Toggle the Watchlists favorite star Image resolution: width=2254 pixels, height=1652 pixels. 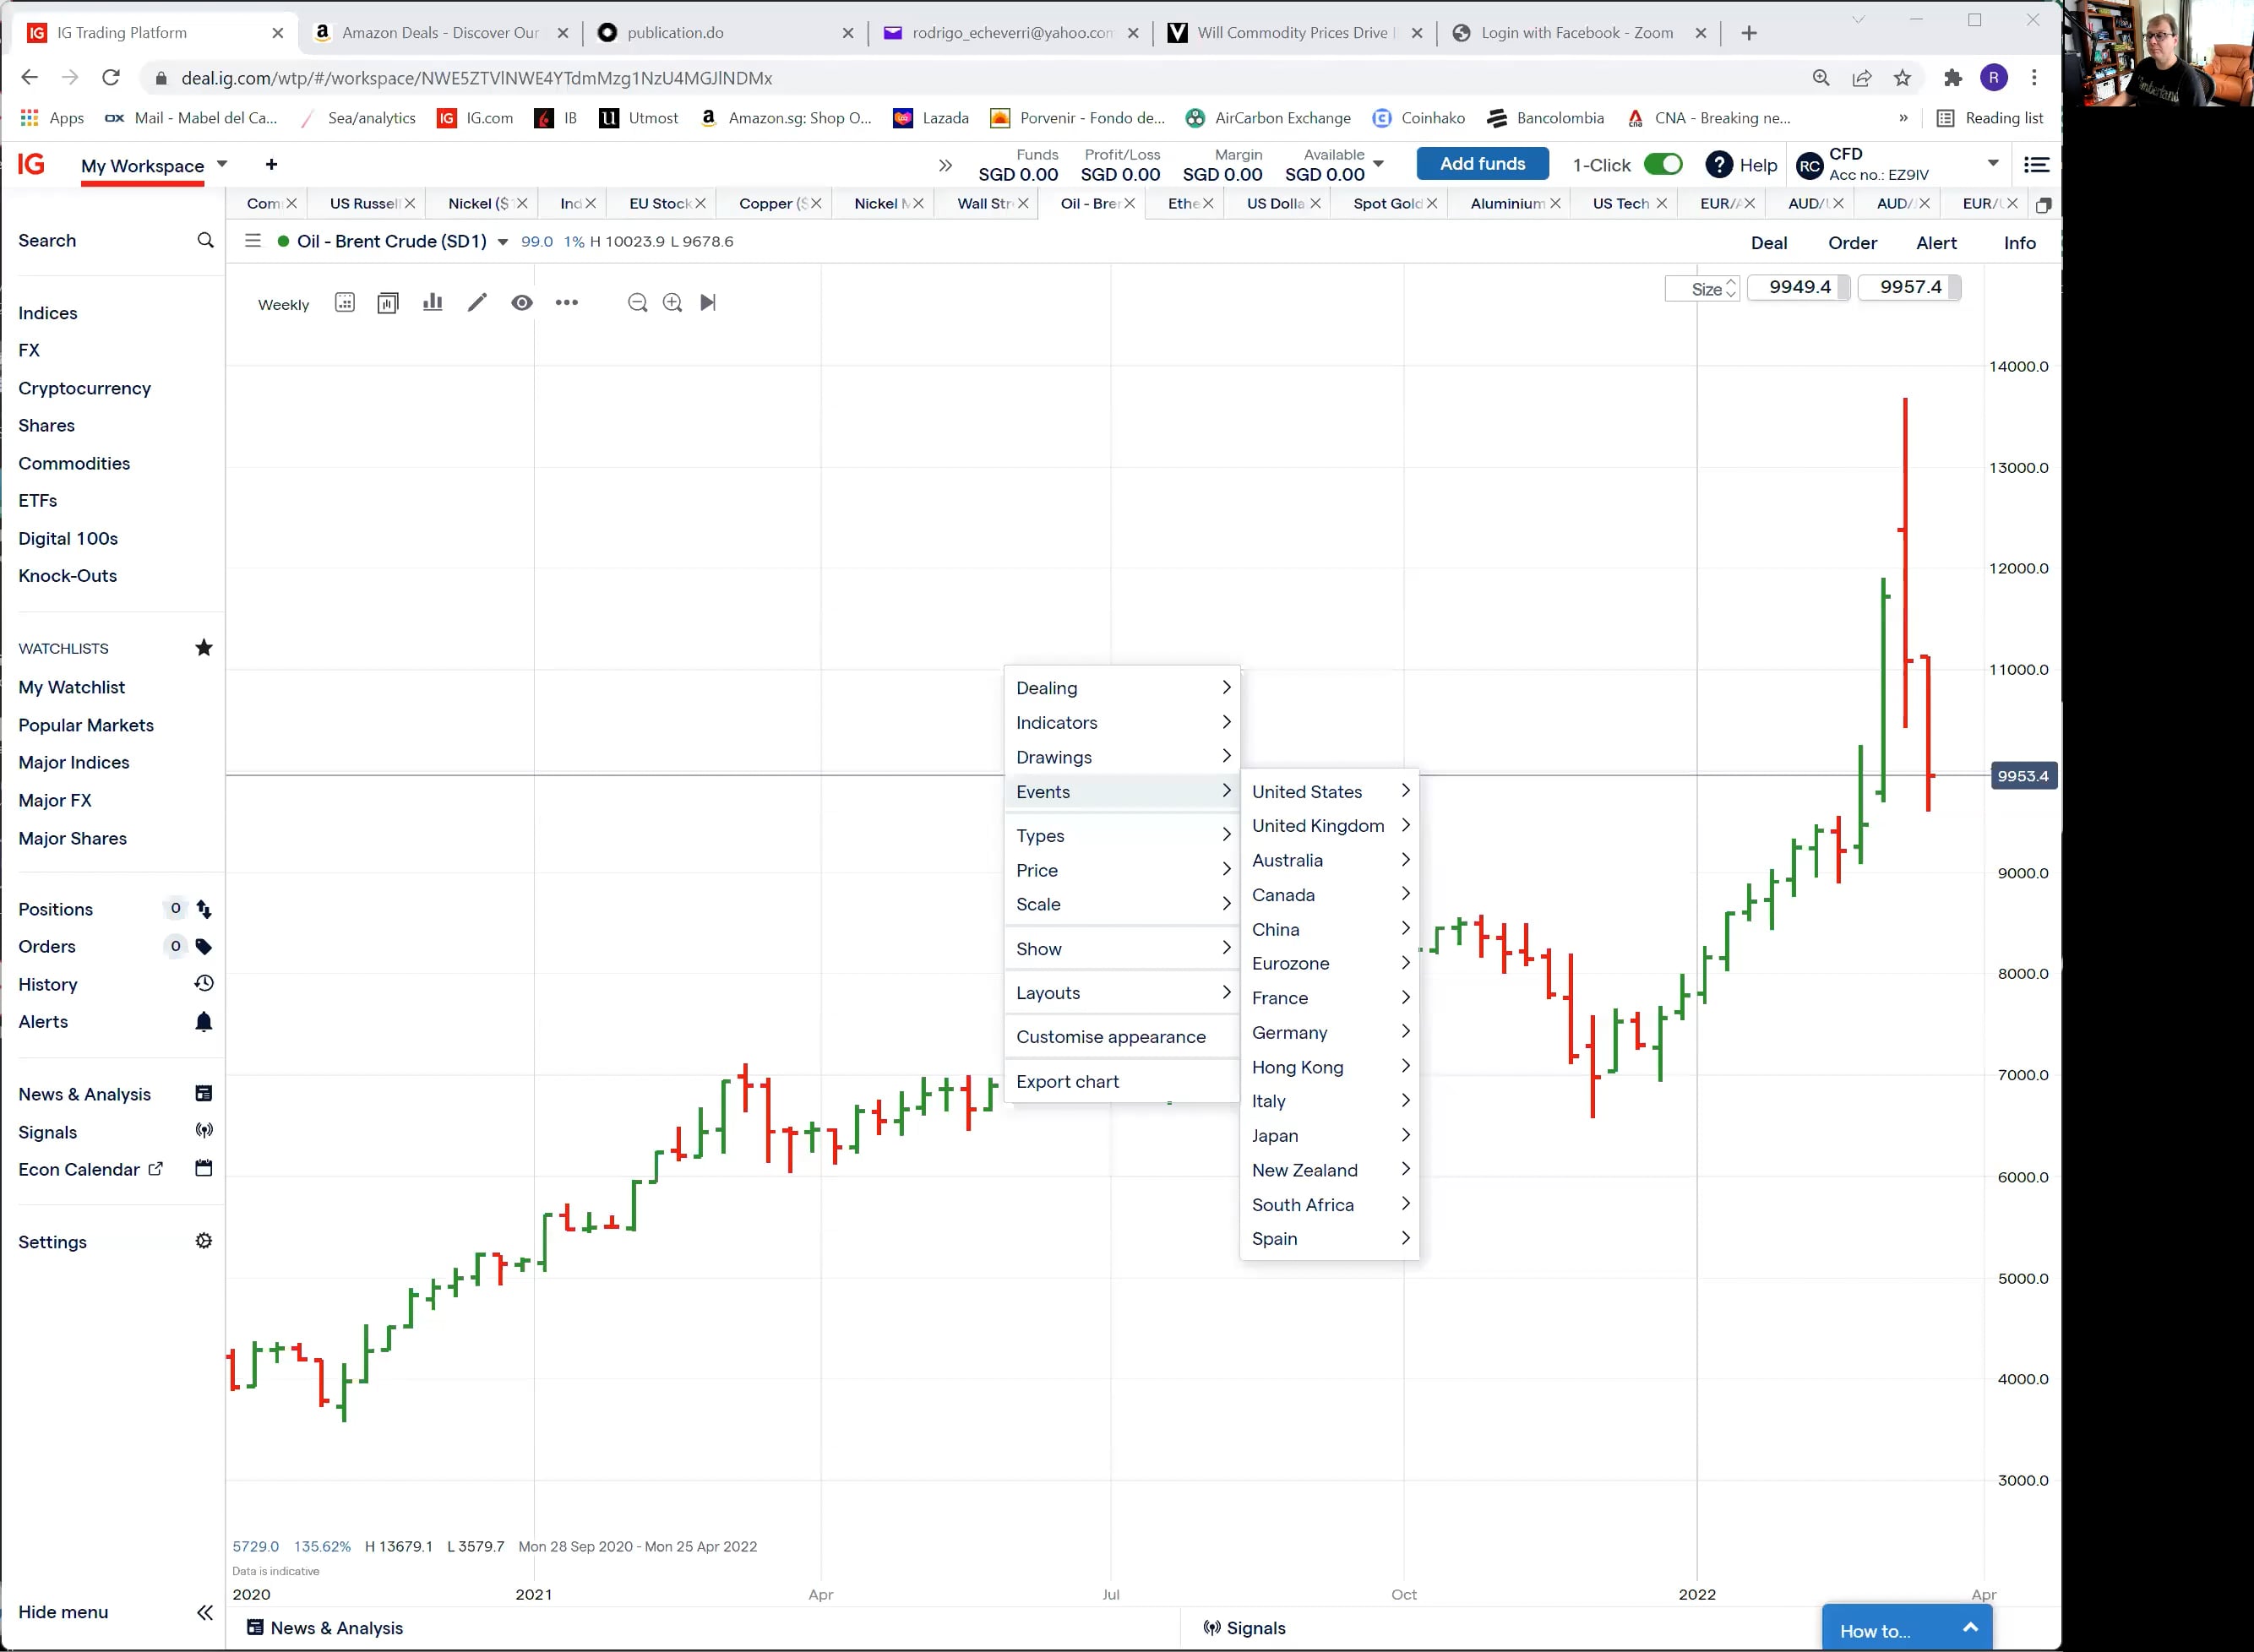pyautogui.click(x=205, y=647)
